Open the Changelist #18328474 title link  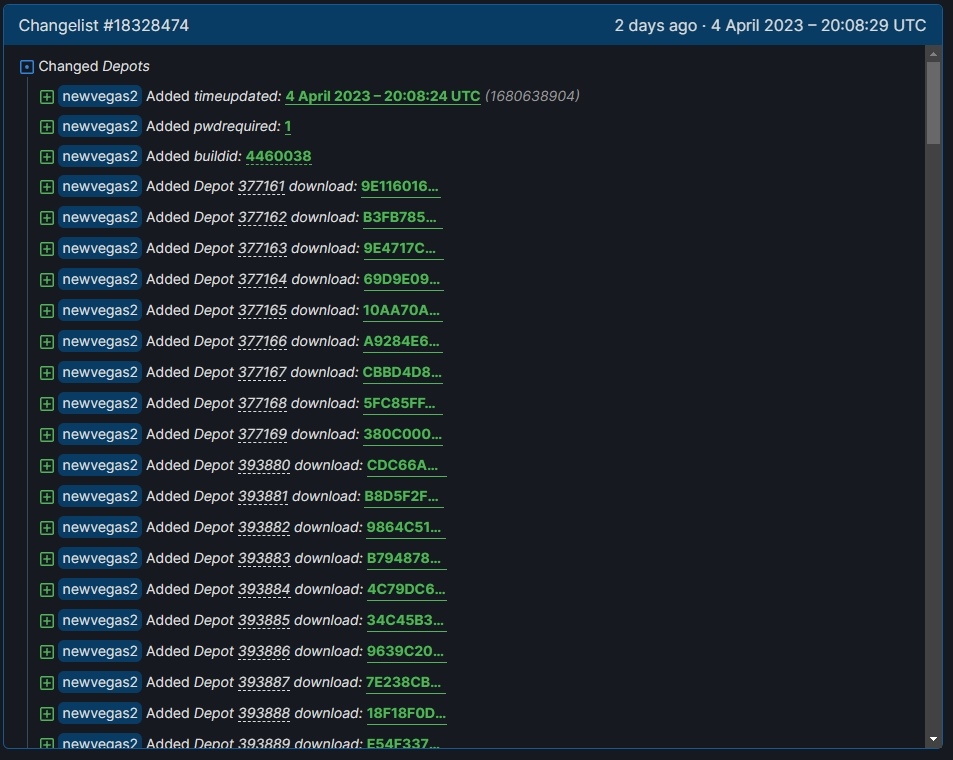103,26
